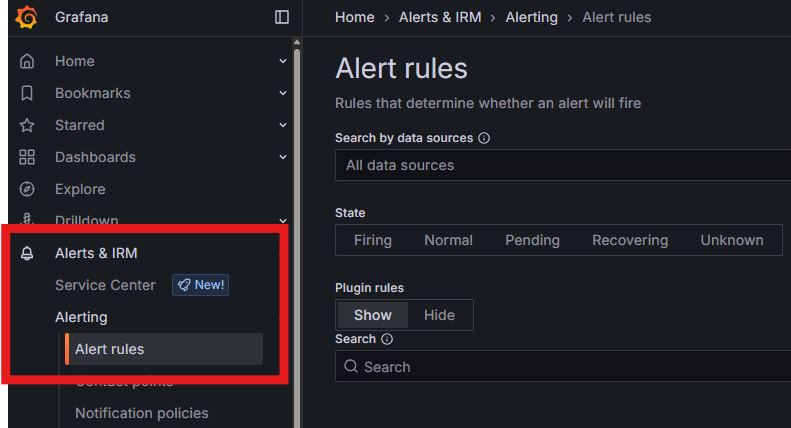Image resolution: width=791 pixels, height=428 pixels.
Task: Filter by Pending state
Action: pos(532,240)
